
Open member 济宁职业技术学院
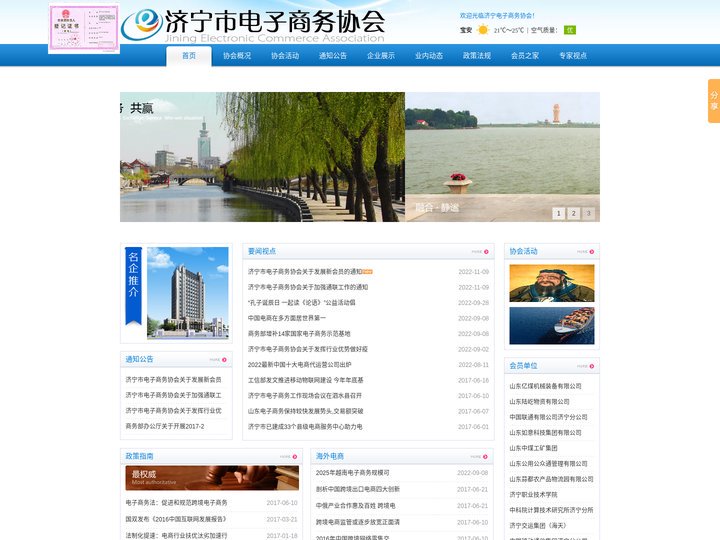533,495
